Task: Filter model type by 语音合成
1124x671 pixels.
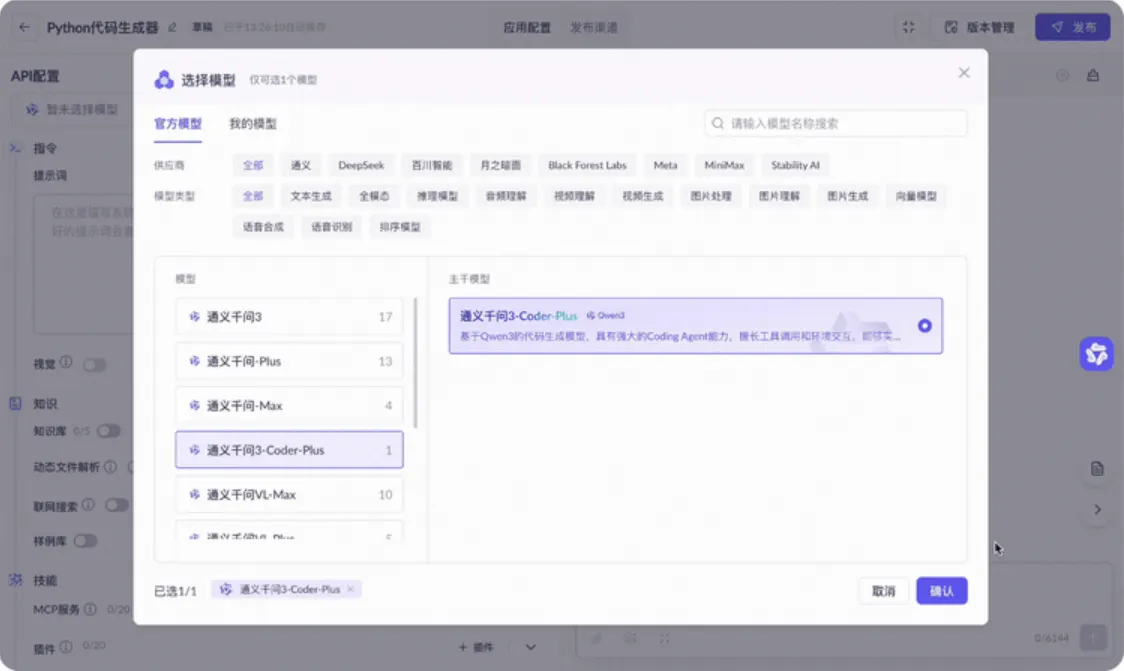Action: (263, 227)
